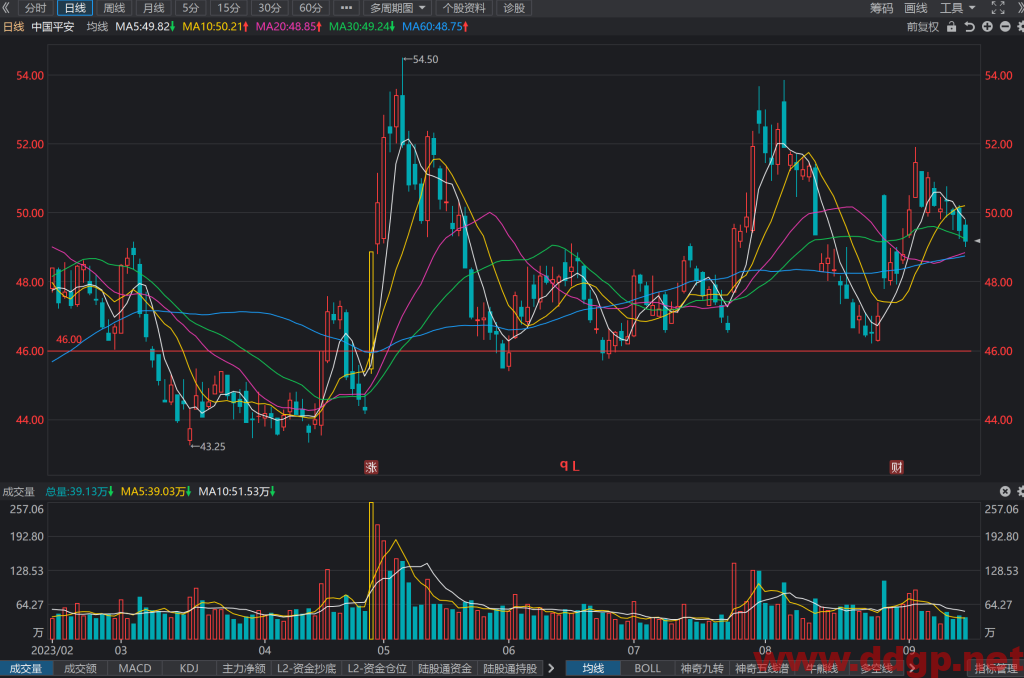Switch to the 60分 period
The width and height of the screenshot is (1024, 678).
tap(311, 8)
